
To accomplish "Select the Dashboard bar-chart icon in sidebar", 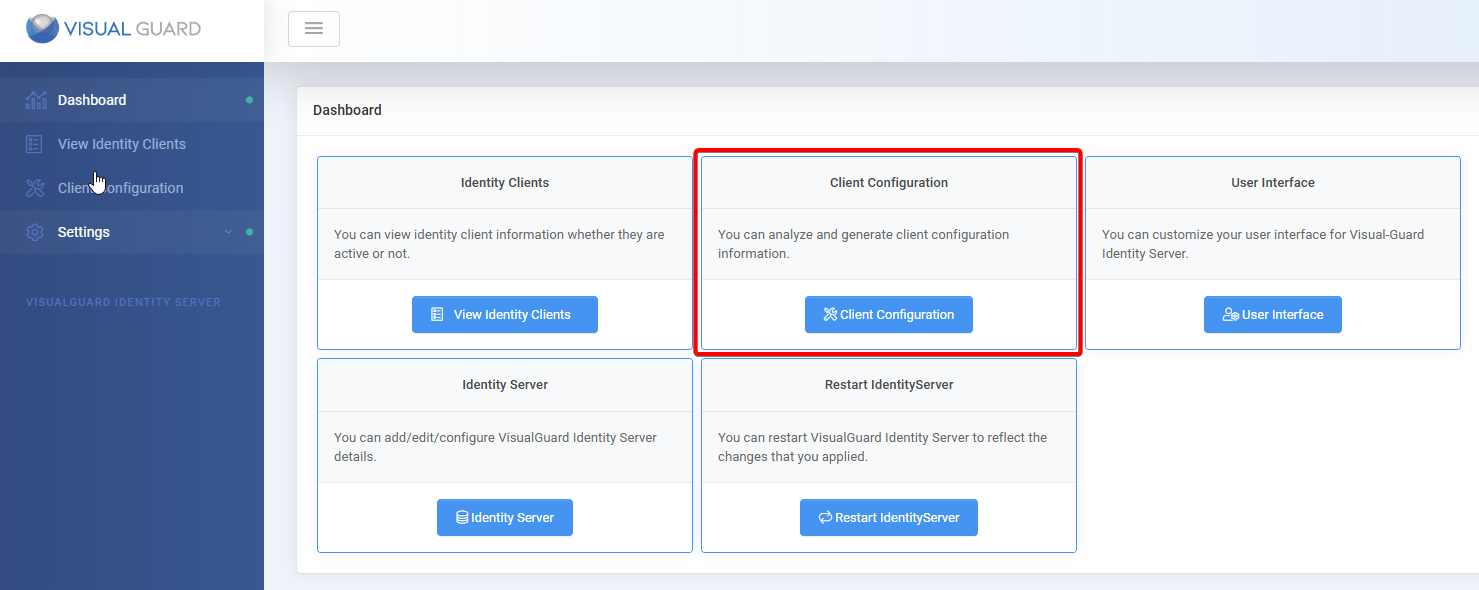I will (36, 99).
